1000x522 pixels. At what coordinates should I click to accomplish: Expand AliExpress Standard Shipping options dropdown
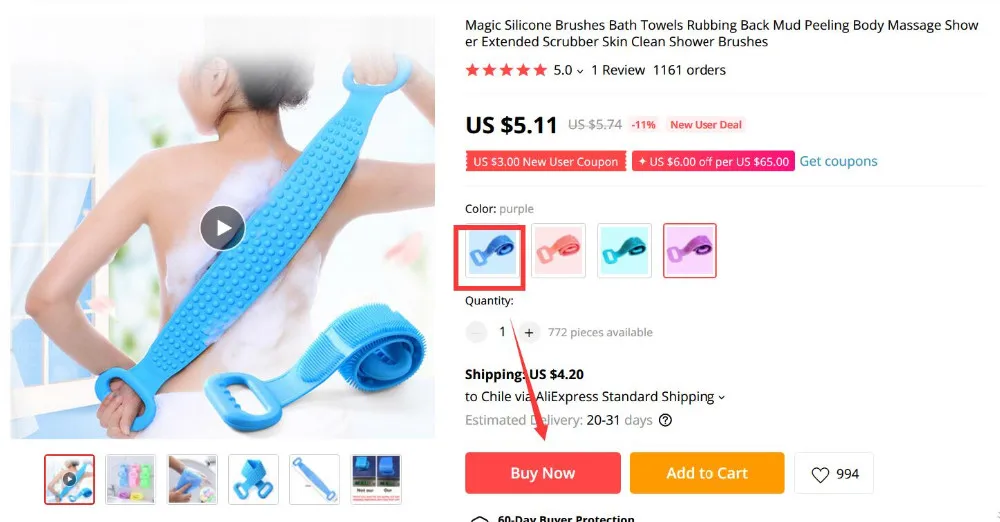pos(721,398)
